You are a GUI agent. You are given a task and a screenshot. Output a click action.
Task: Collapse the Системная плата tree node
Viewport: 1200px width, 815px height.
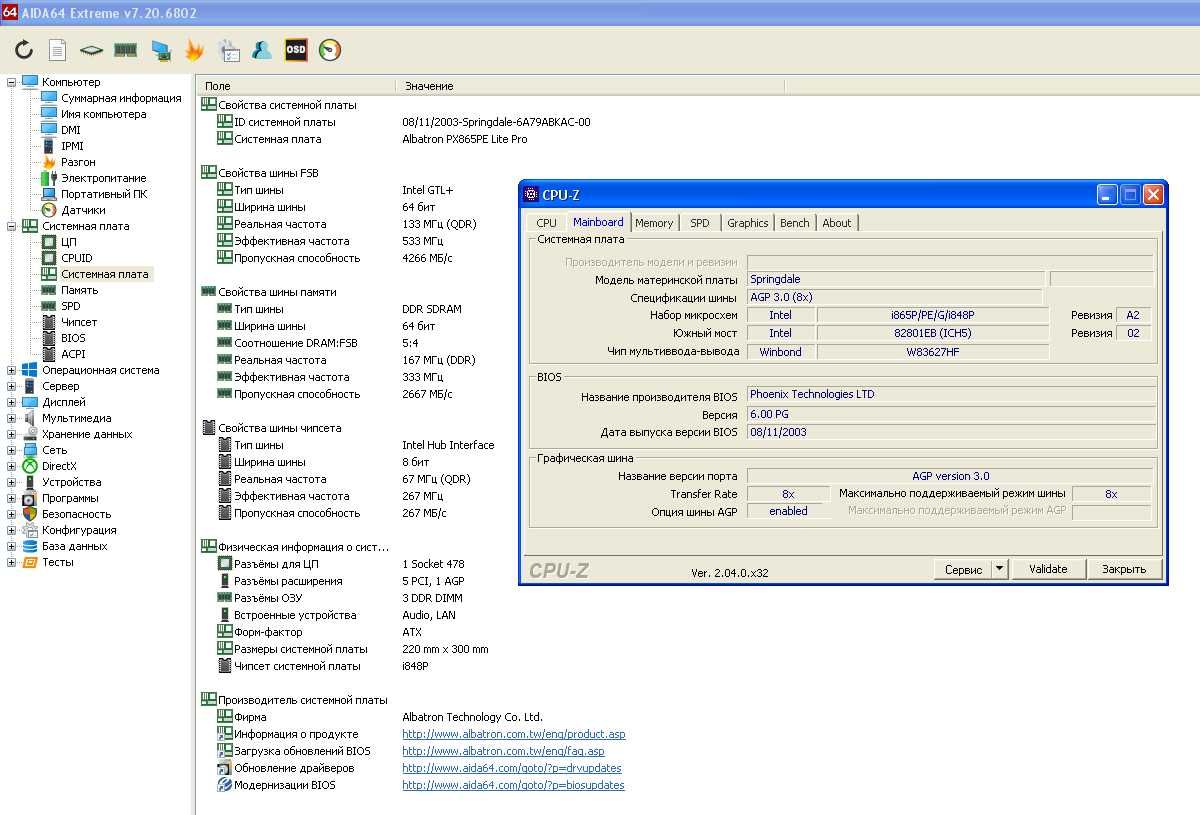pos(12,226)
